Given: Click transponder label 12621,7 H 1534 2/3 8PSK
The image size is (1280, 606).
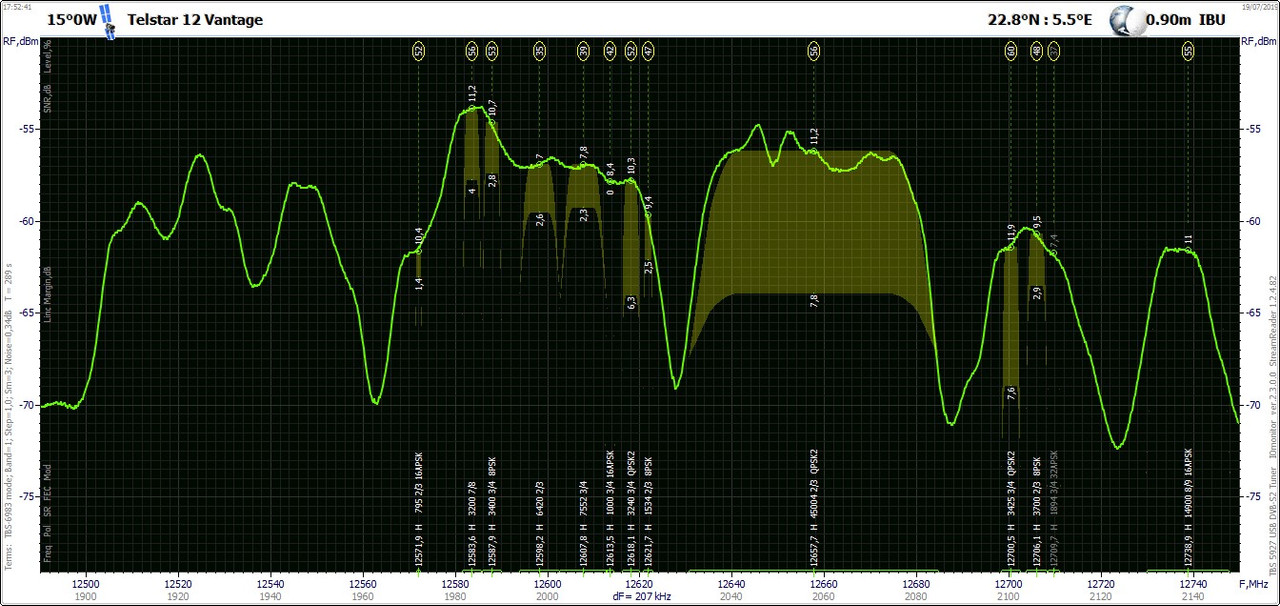Looking at the screenshot, I should click(648, 513).
